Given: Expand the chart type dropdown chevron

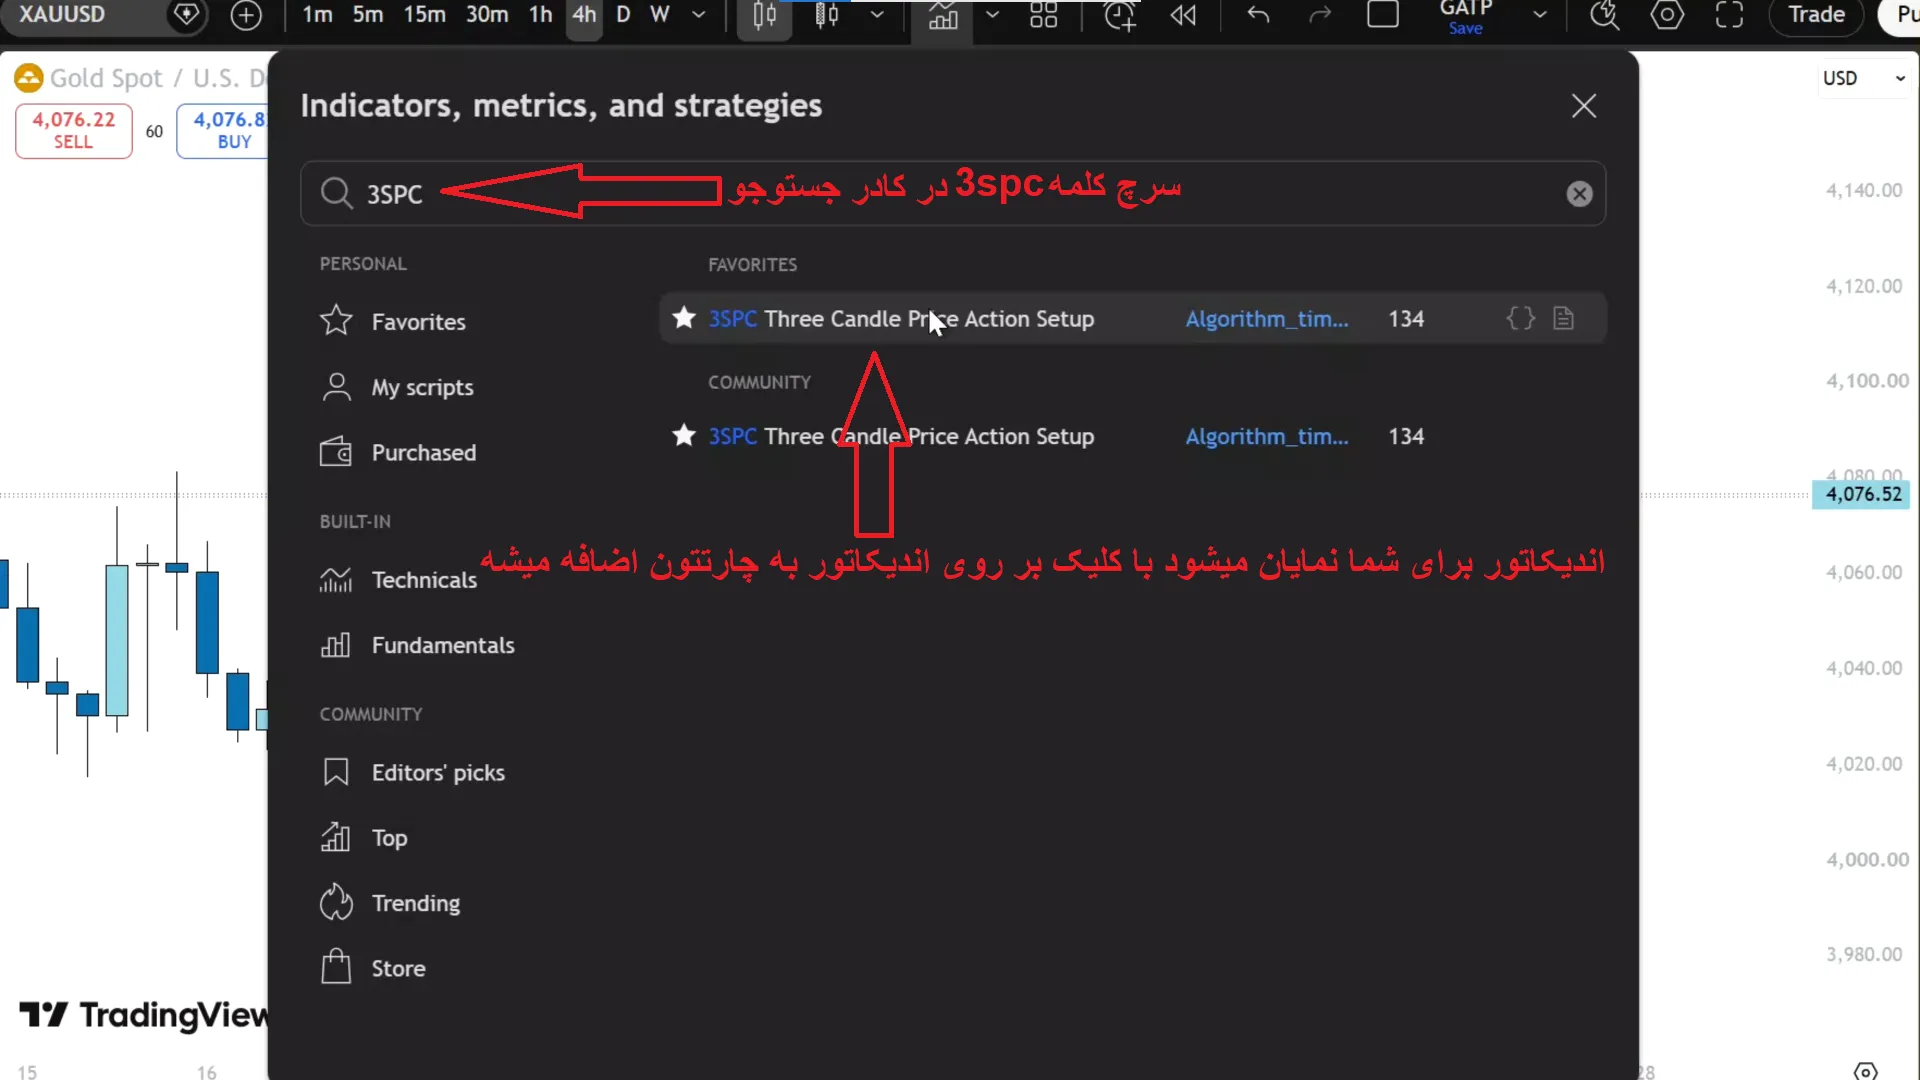Looking at the screenshot, I should pos(877,15).
